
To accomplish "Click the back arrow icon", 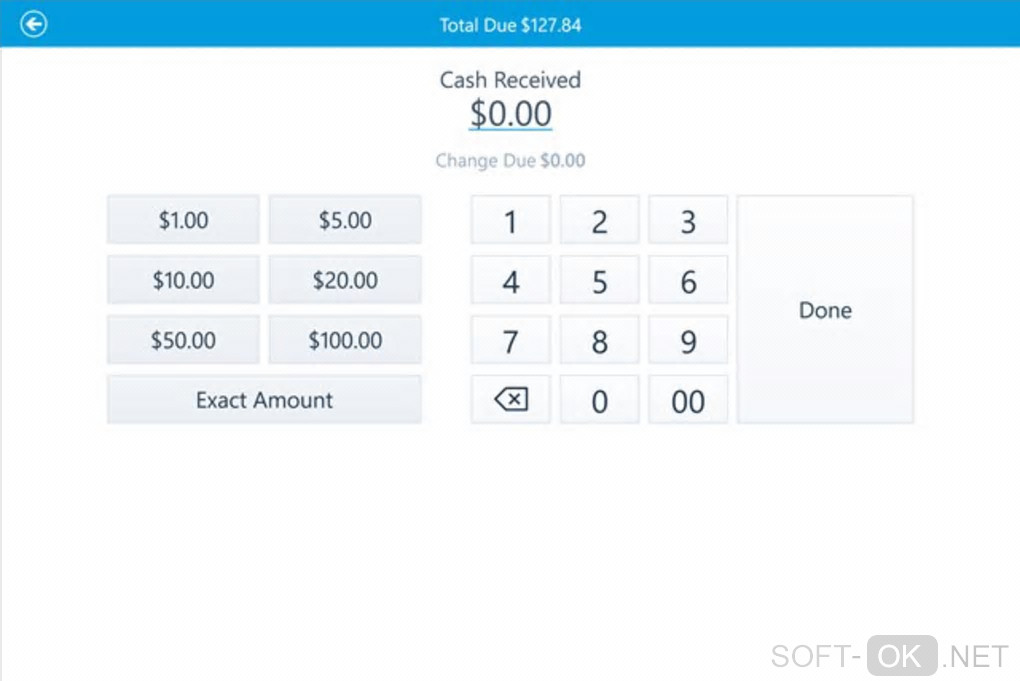I will click(34, 24).
